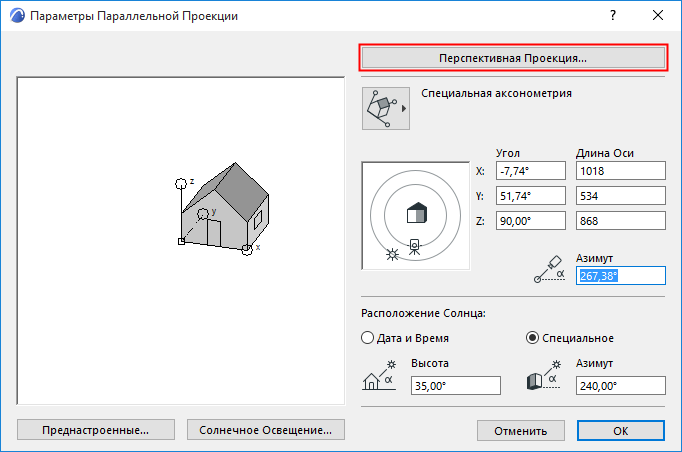682x452 pixels.
Task: Click the sun Высота field 35,00°
Action: [456, 386]
